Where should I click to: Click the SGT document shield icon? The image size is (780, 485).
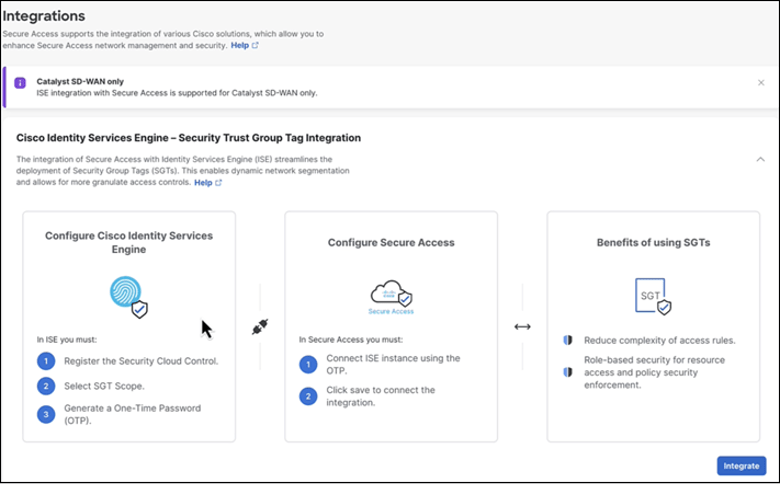tap(653, 296)
